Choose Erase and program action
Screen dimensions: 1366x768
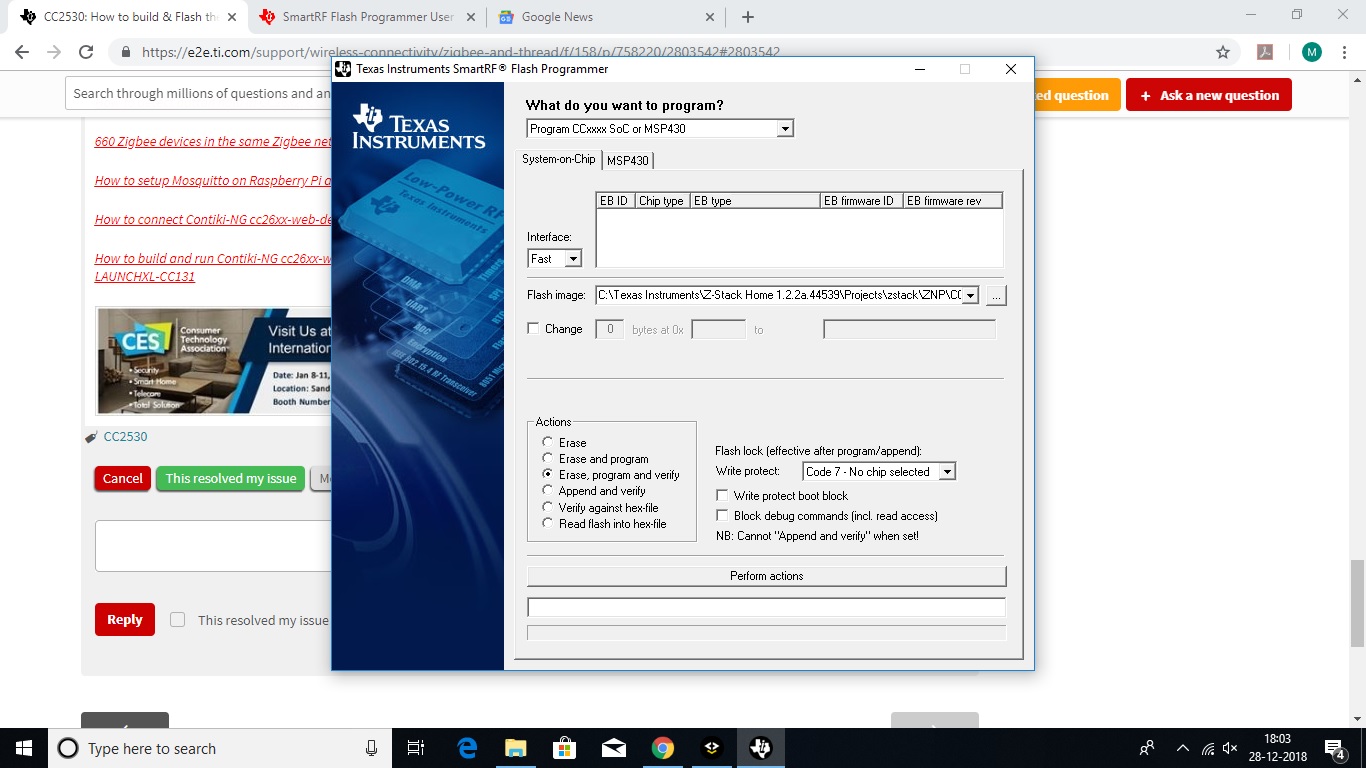(547, 458)
